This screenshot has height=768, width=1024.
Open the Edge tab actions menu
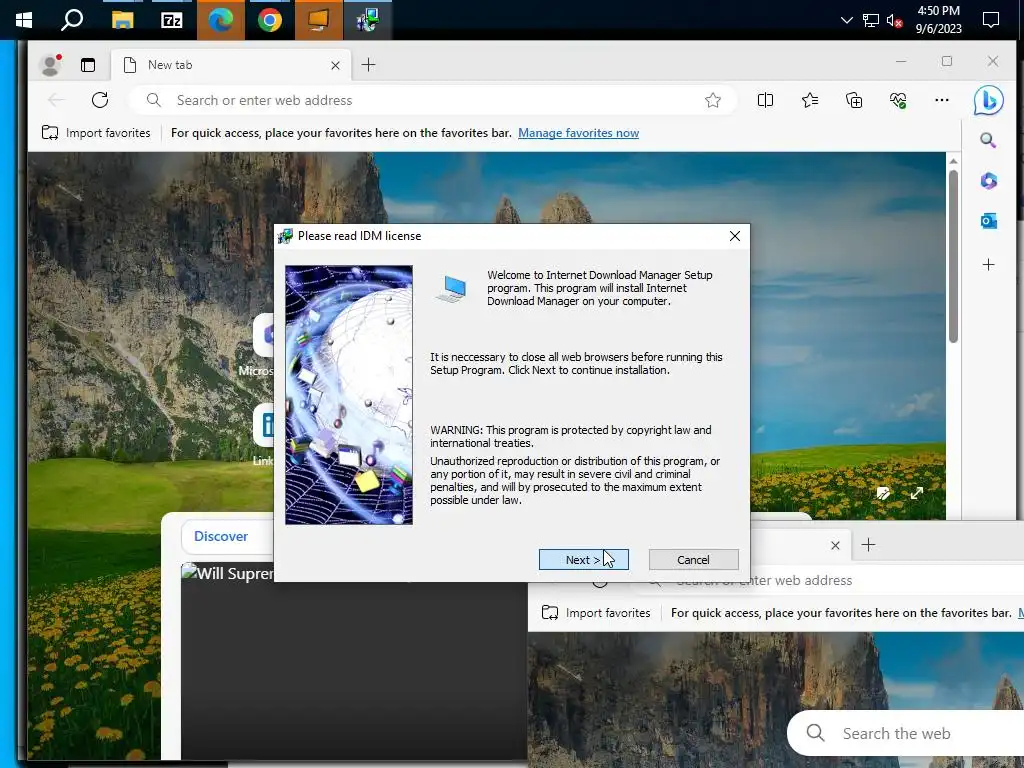(x=88, y=65)
